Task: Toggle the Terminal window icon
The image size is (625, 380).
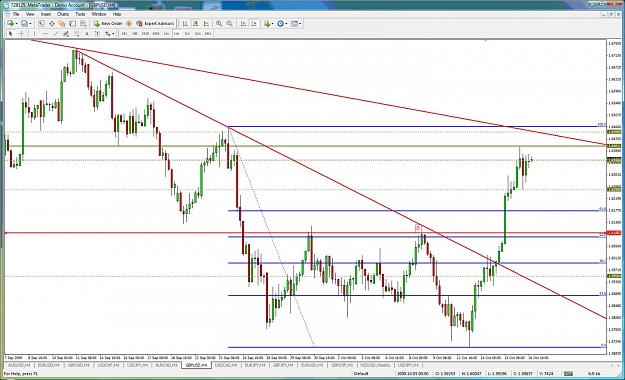Action: (73, 24)
